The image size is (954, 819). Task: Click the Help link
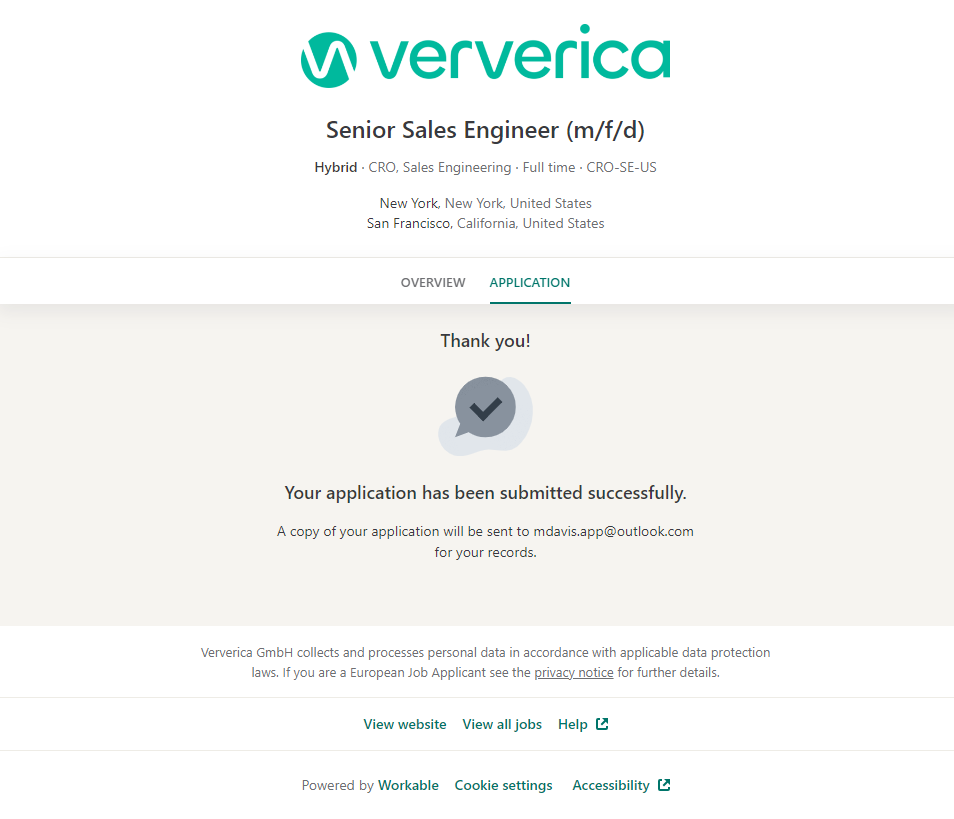pos(573,724)
